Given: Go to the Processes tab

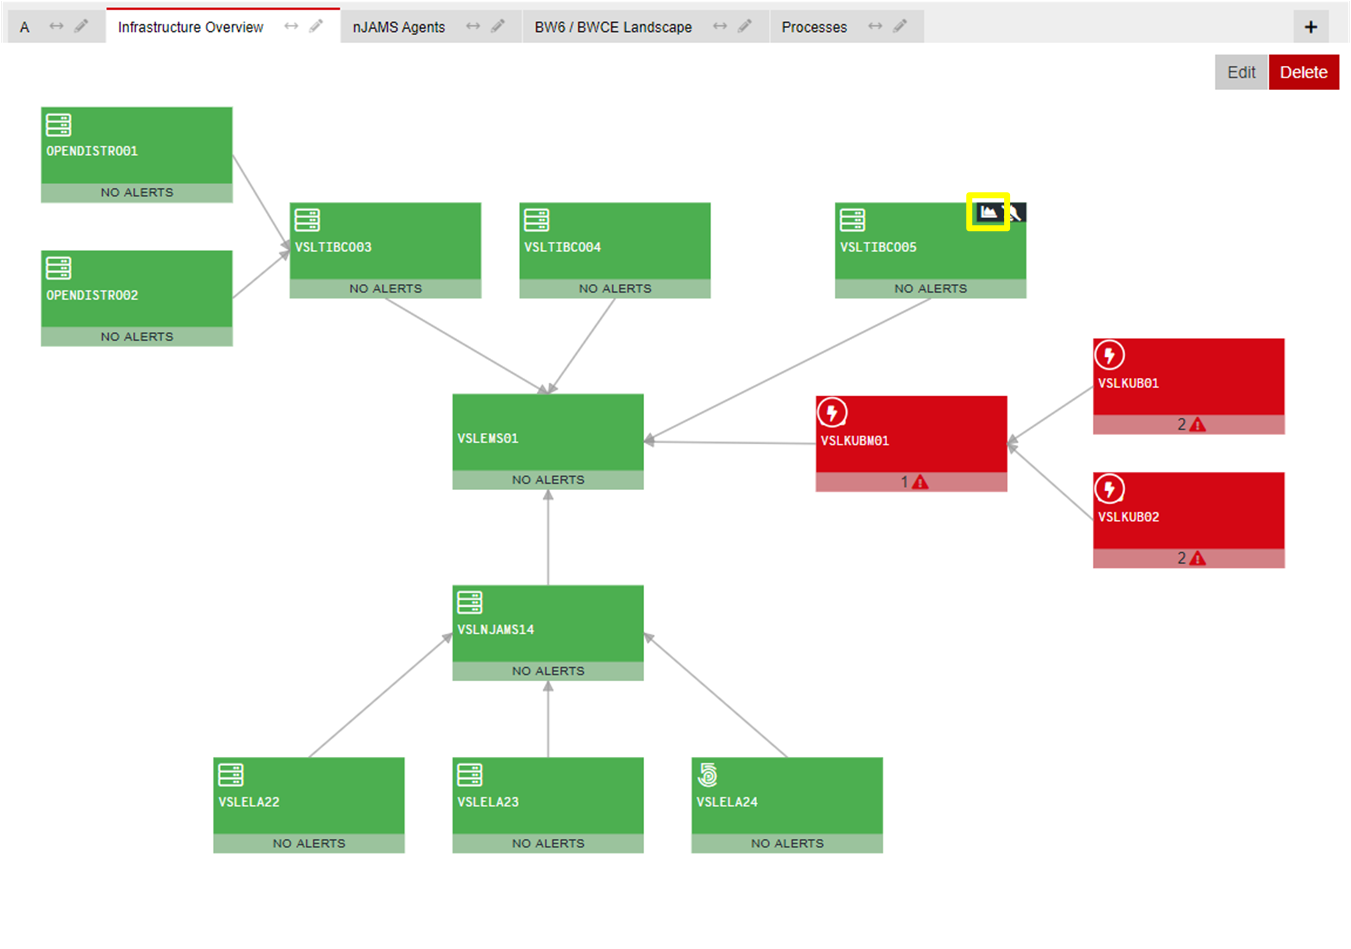Looking at the screenshot, I should click(814, 27).
